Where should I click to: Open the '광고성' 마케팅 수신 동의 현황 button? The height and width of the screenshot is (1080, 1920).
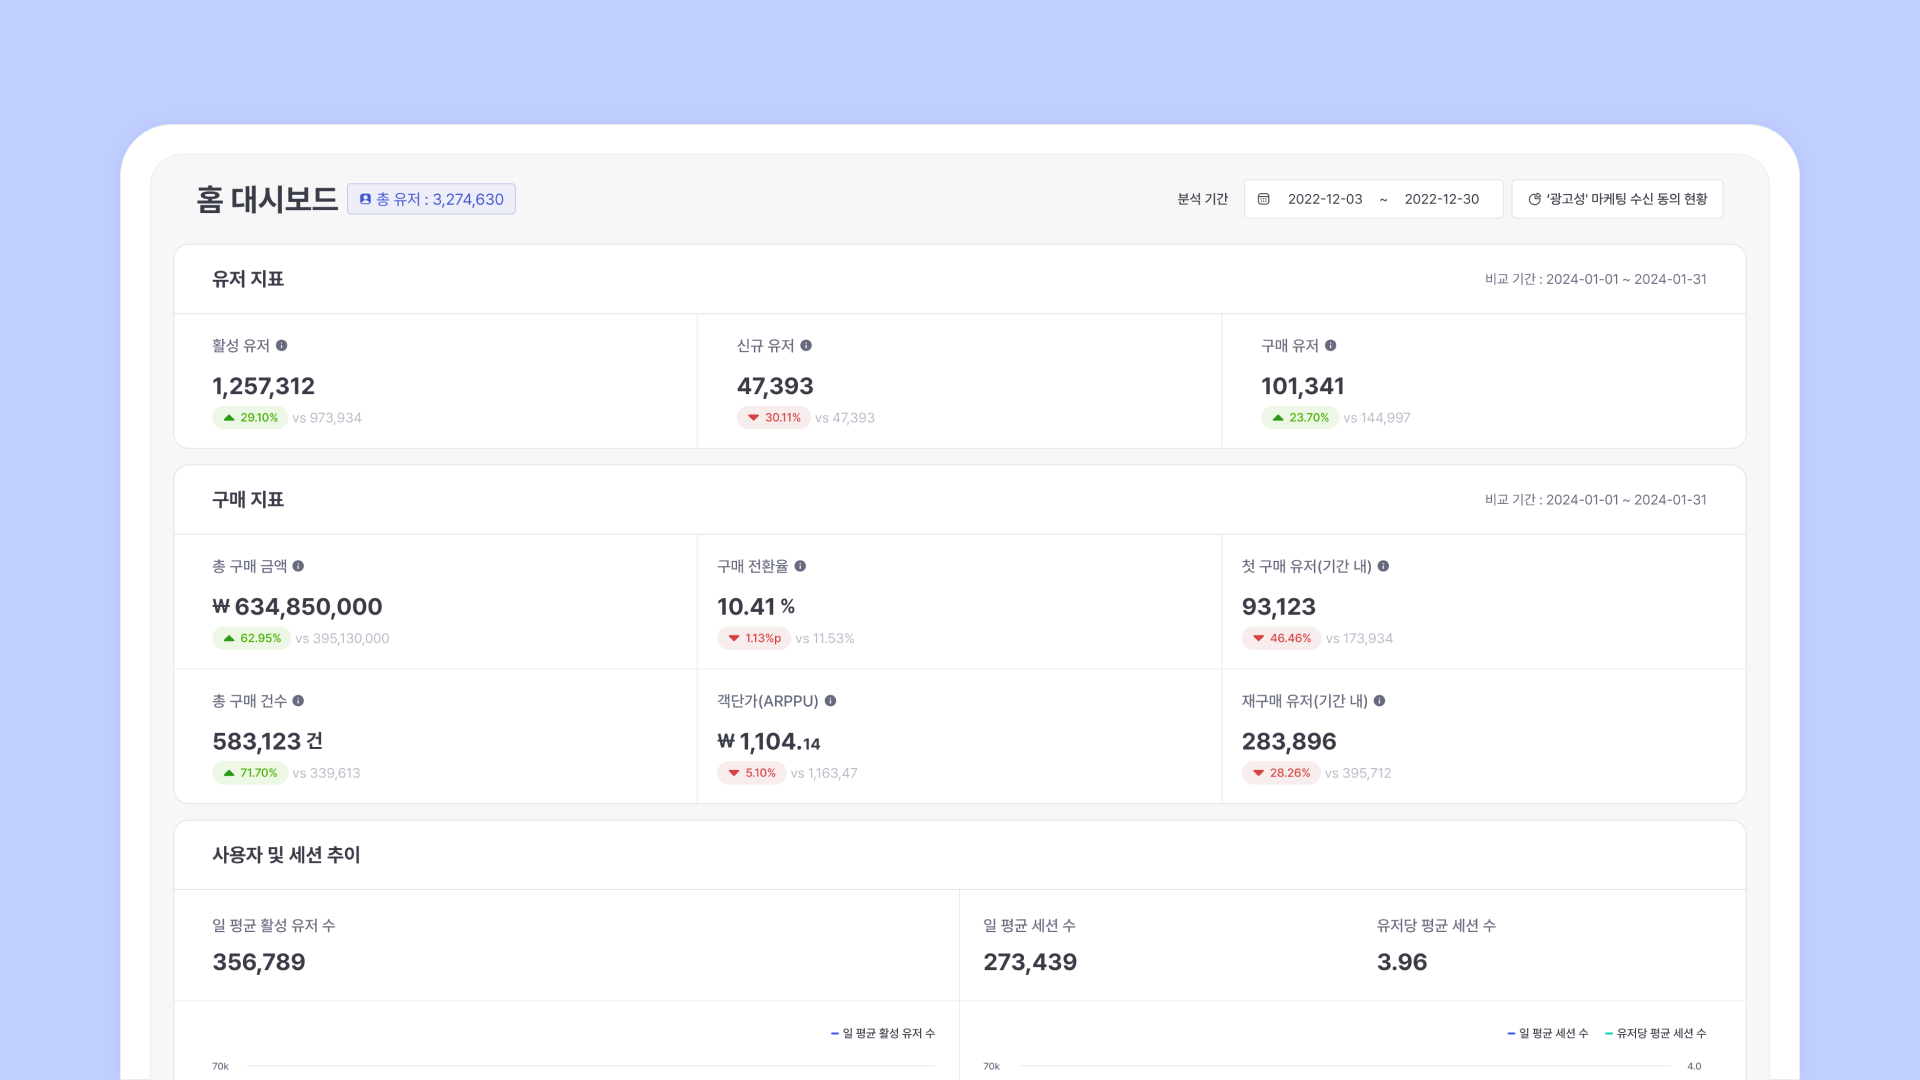click(x=1617, y=199)
